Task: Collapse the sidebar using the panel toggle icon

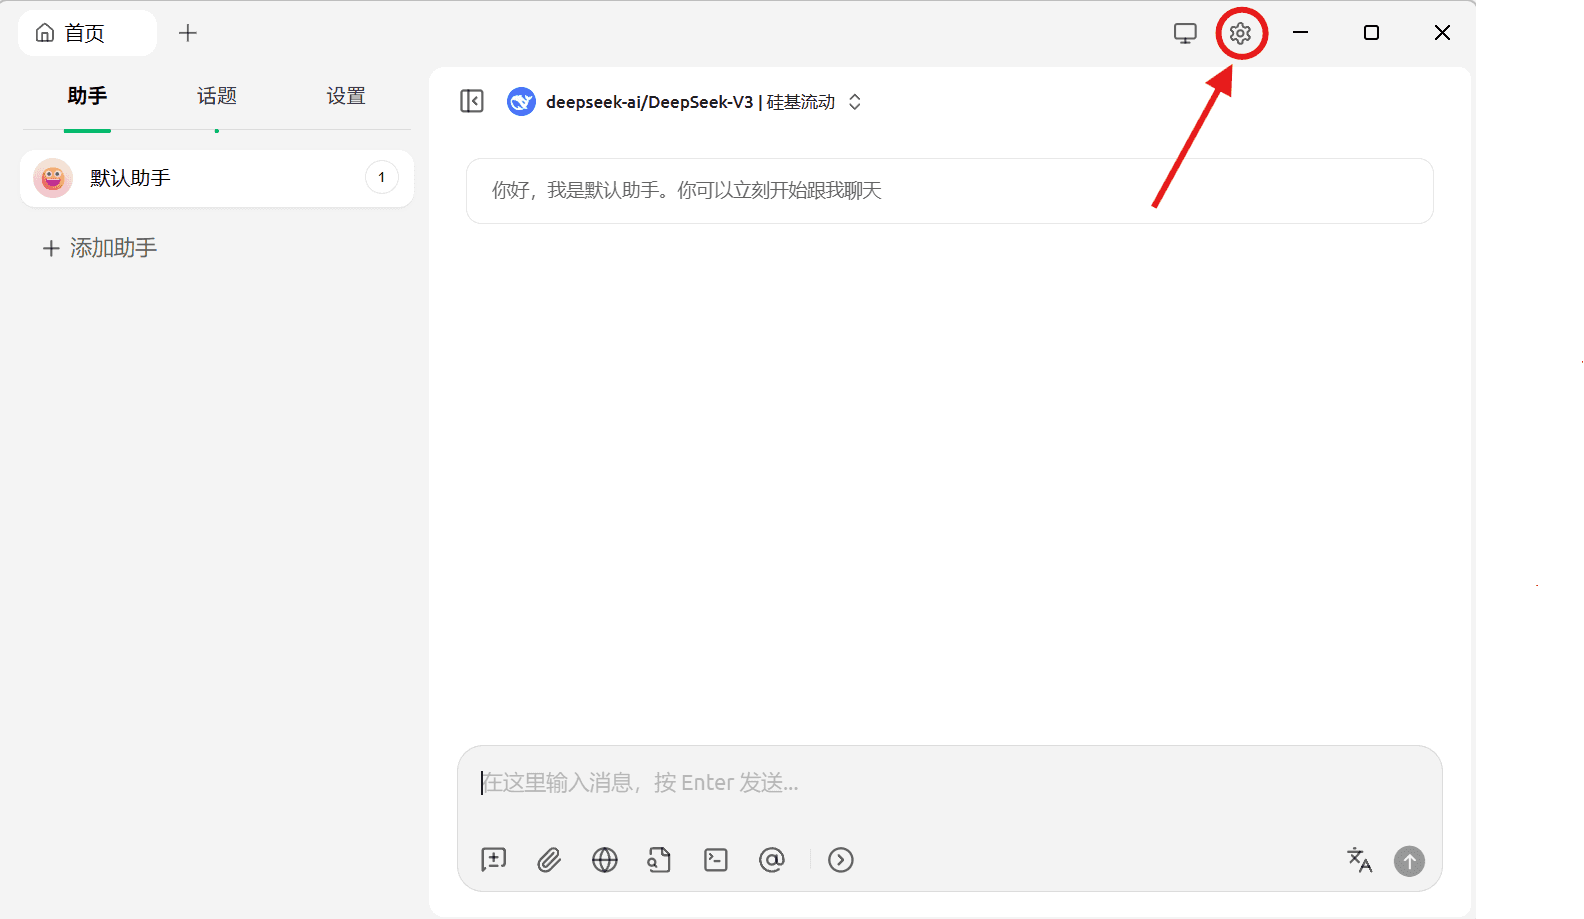Action: click(x=472, y=101)
